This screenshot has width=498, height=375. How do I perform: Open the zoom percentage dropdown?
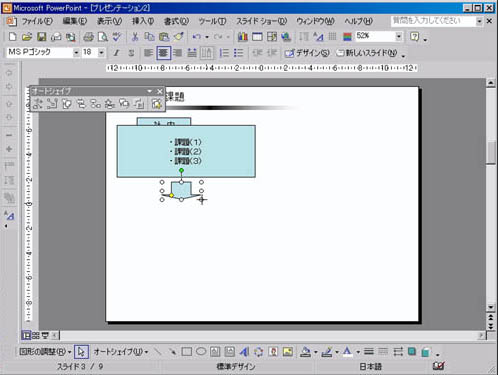(x=399, y=36)
